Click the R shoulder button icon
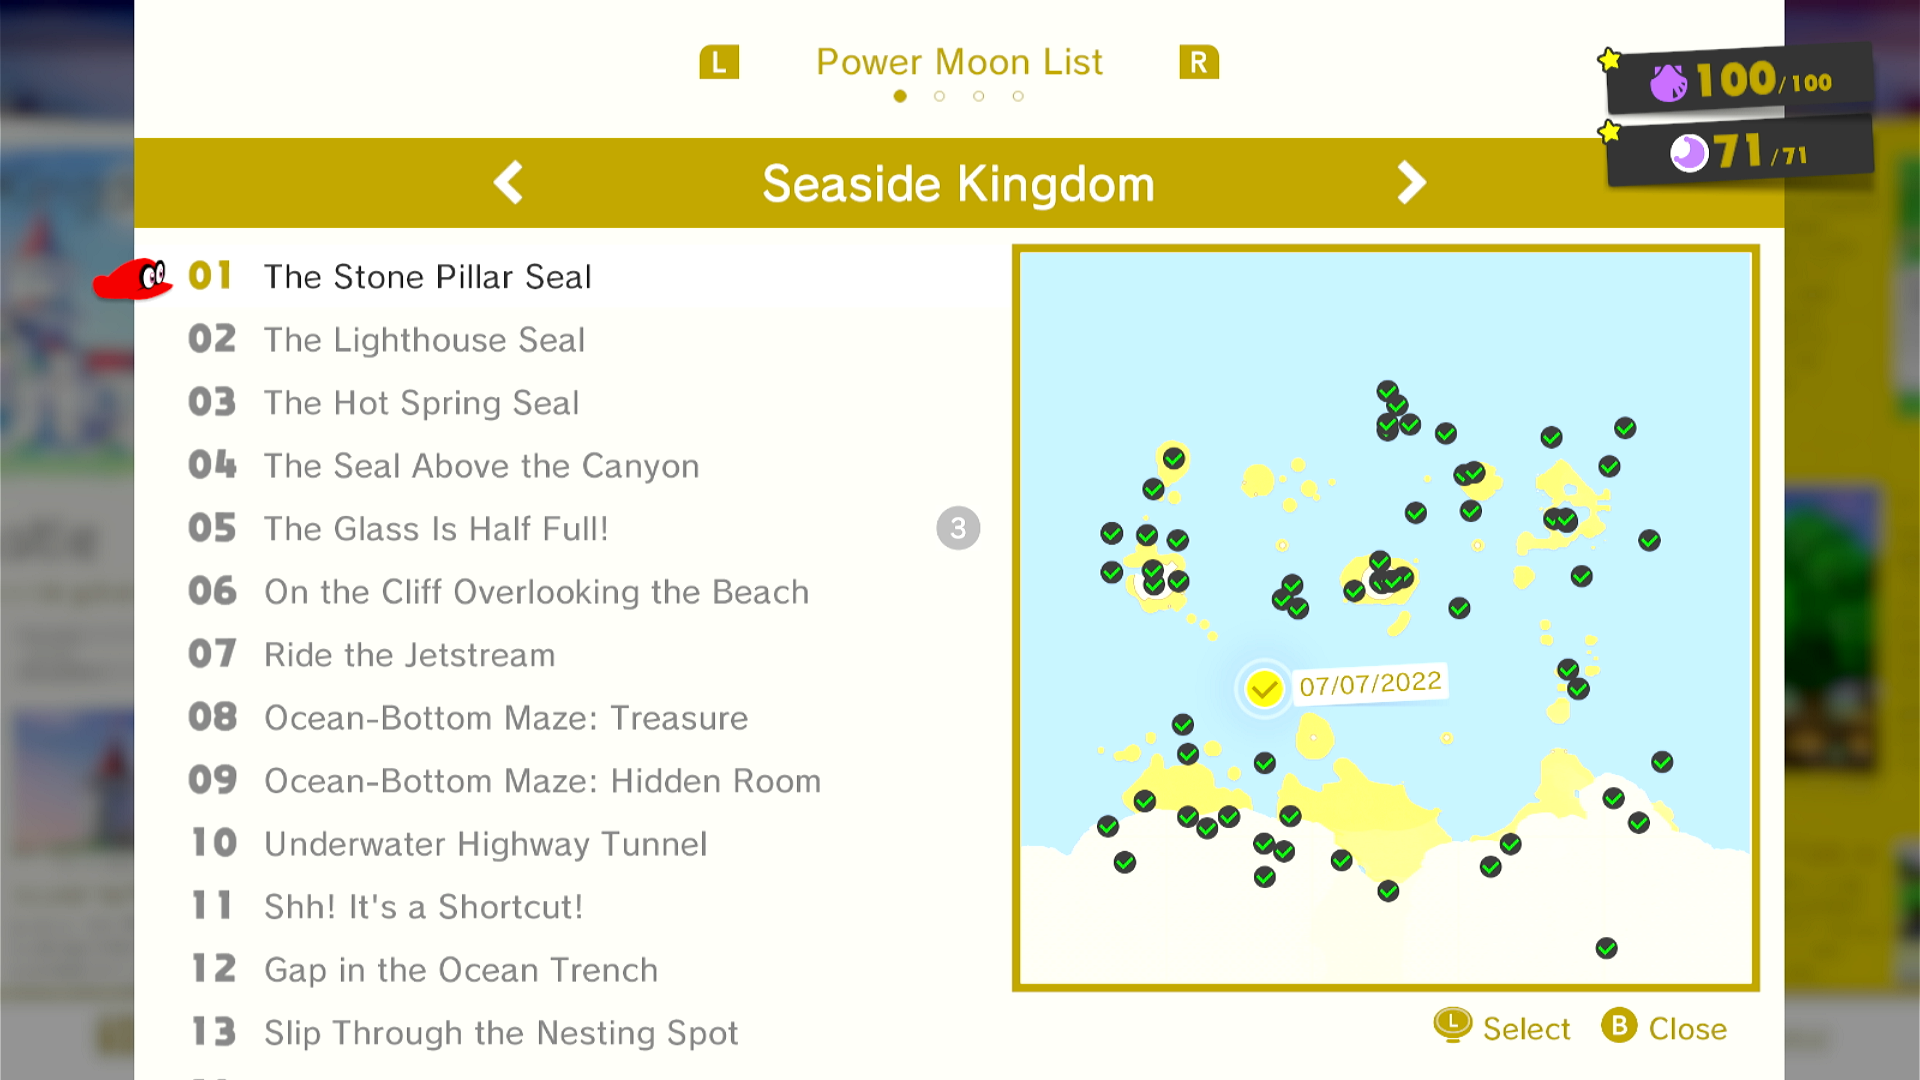The image size is (1920, 1080). [1199, 62]
